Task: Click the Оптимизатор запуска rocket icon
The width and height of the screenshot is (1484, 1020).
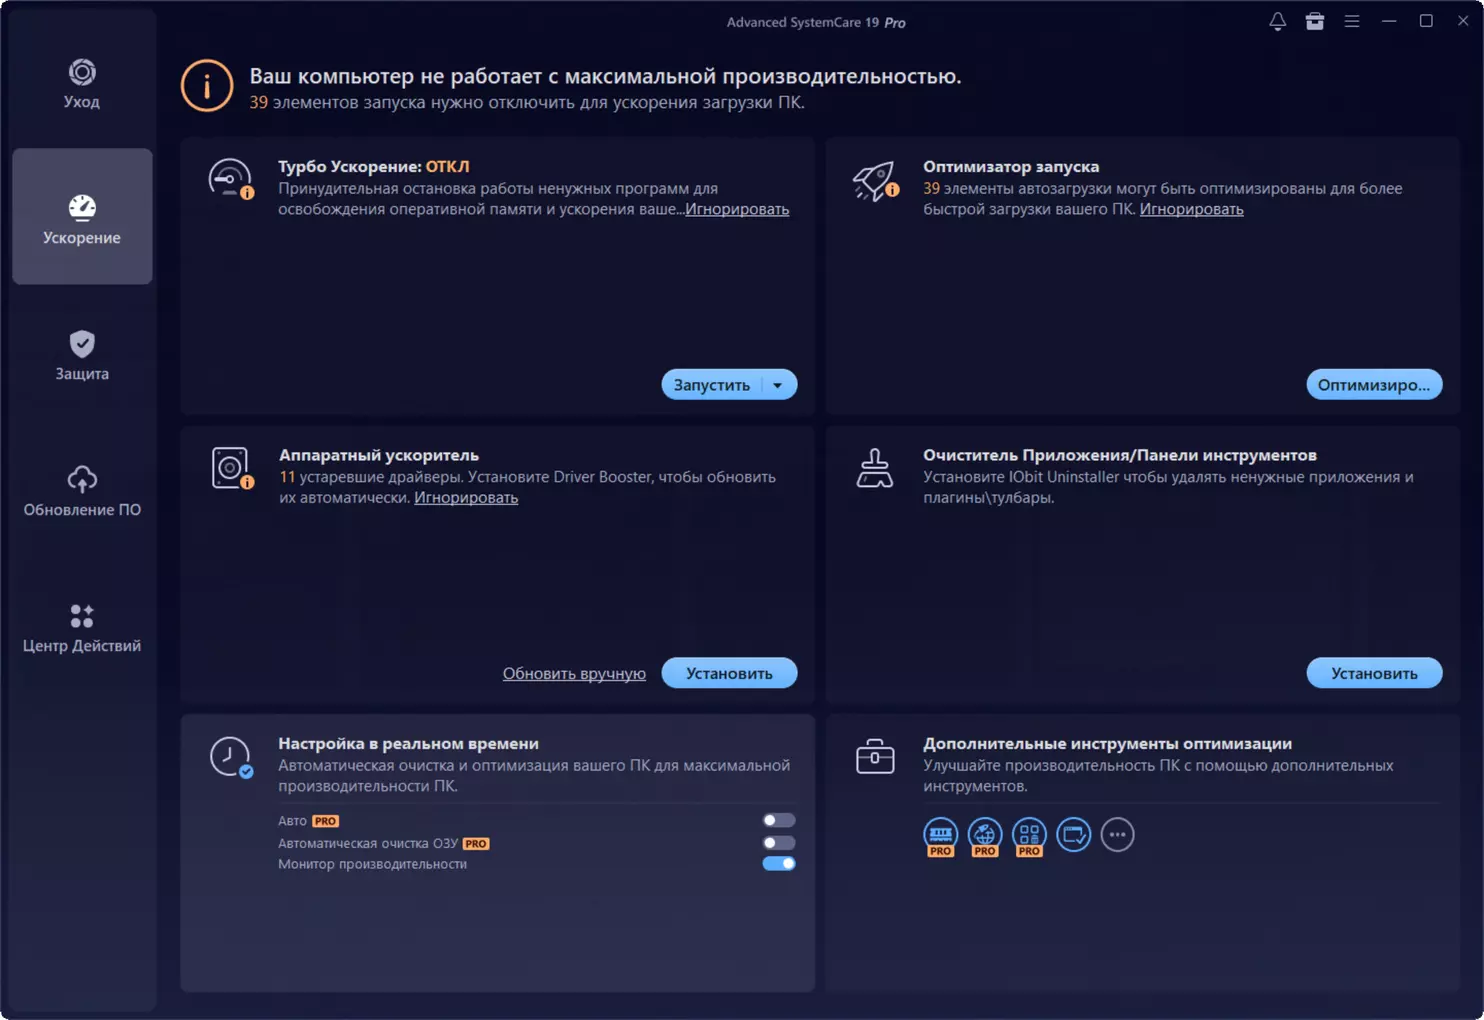Action: pos(875,181)
